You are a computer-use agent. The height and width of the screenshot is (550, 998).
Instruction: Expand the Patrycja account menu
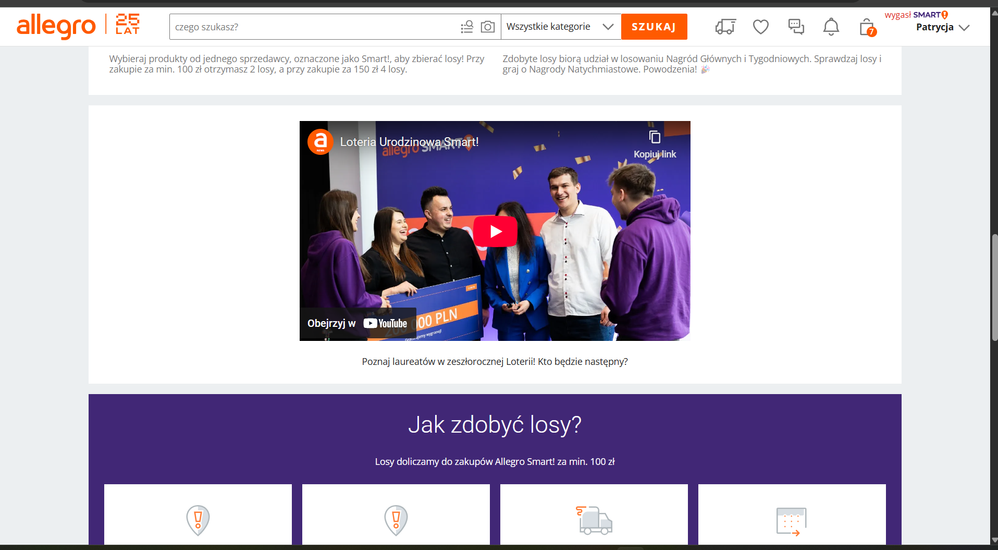[x=943, y=28]
